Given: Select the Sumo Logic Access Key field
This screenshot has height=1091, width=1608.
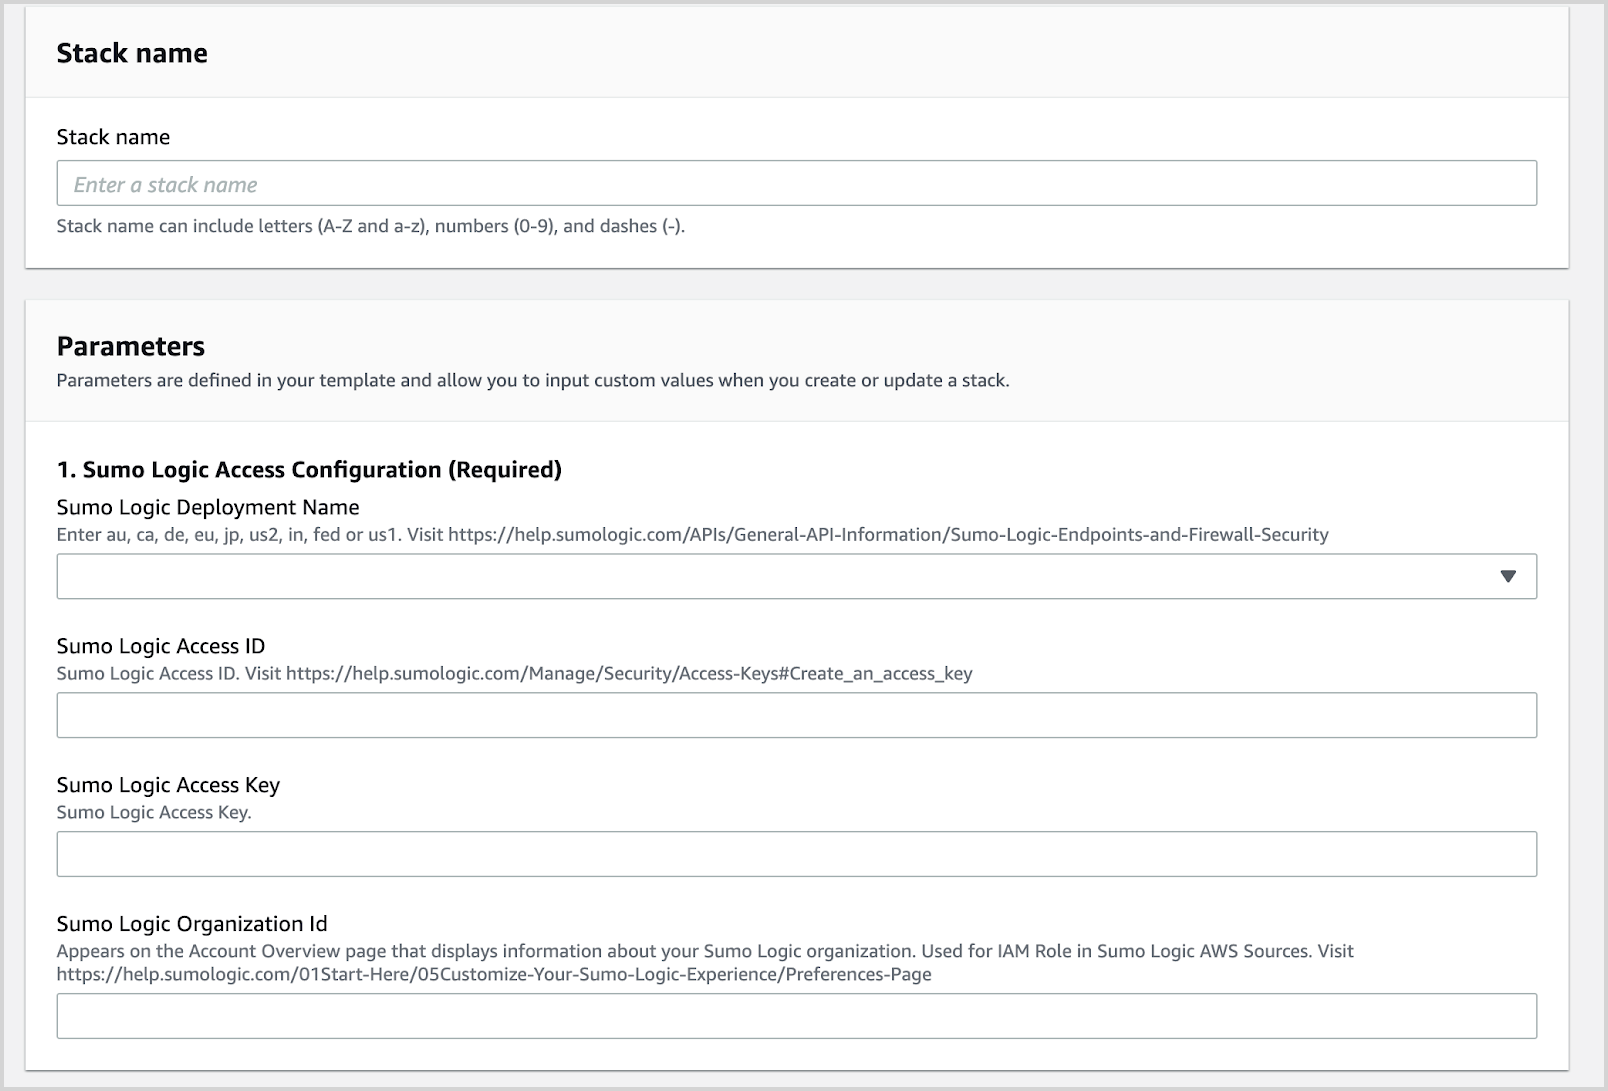Looking at the screenshot, I should [x=796, y=854].
